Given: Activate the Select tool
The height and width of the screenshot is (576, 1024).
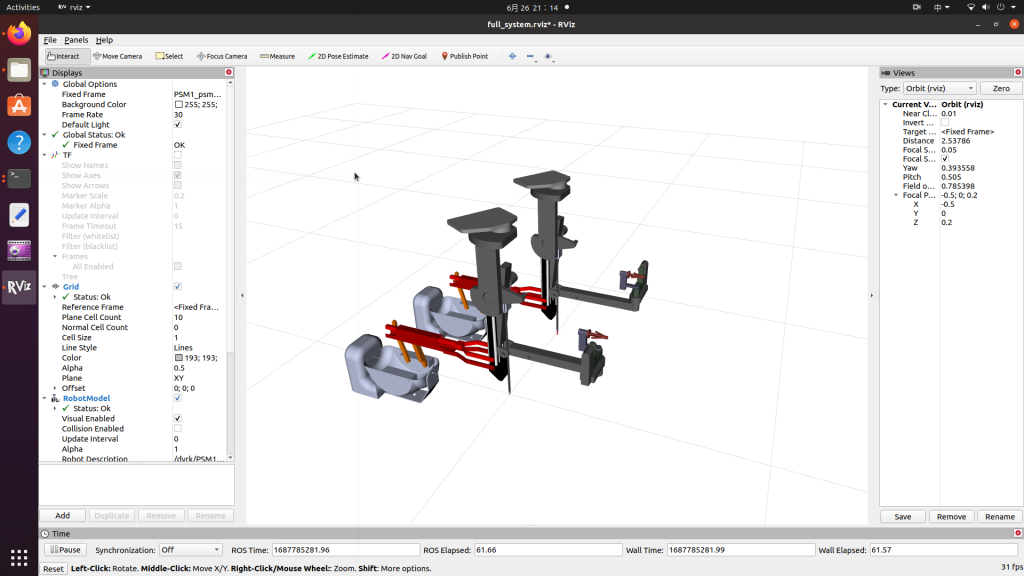Looking at the screenshot, I should 169,56.
